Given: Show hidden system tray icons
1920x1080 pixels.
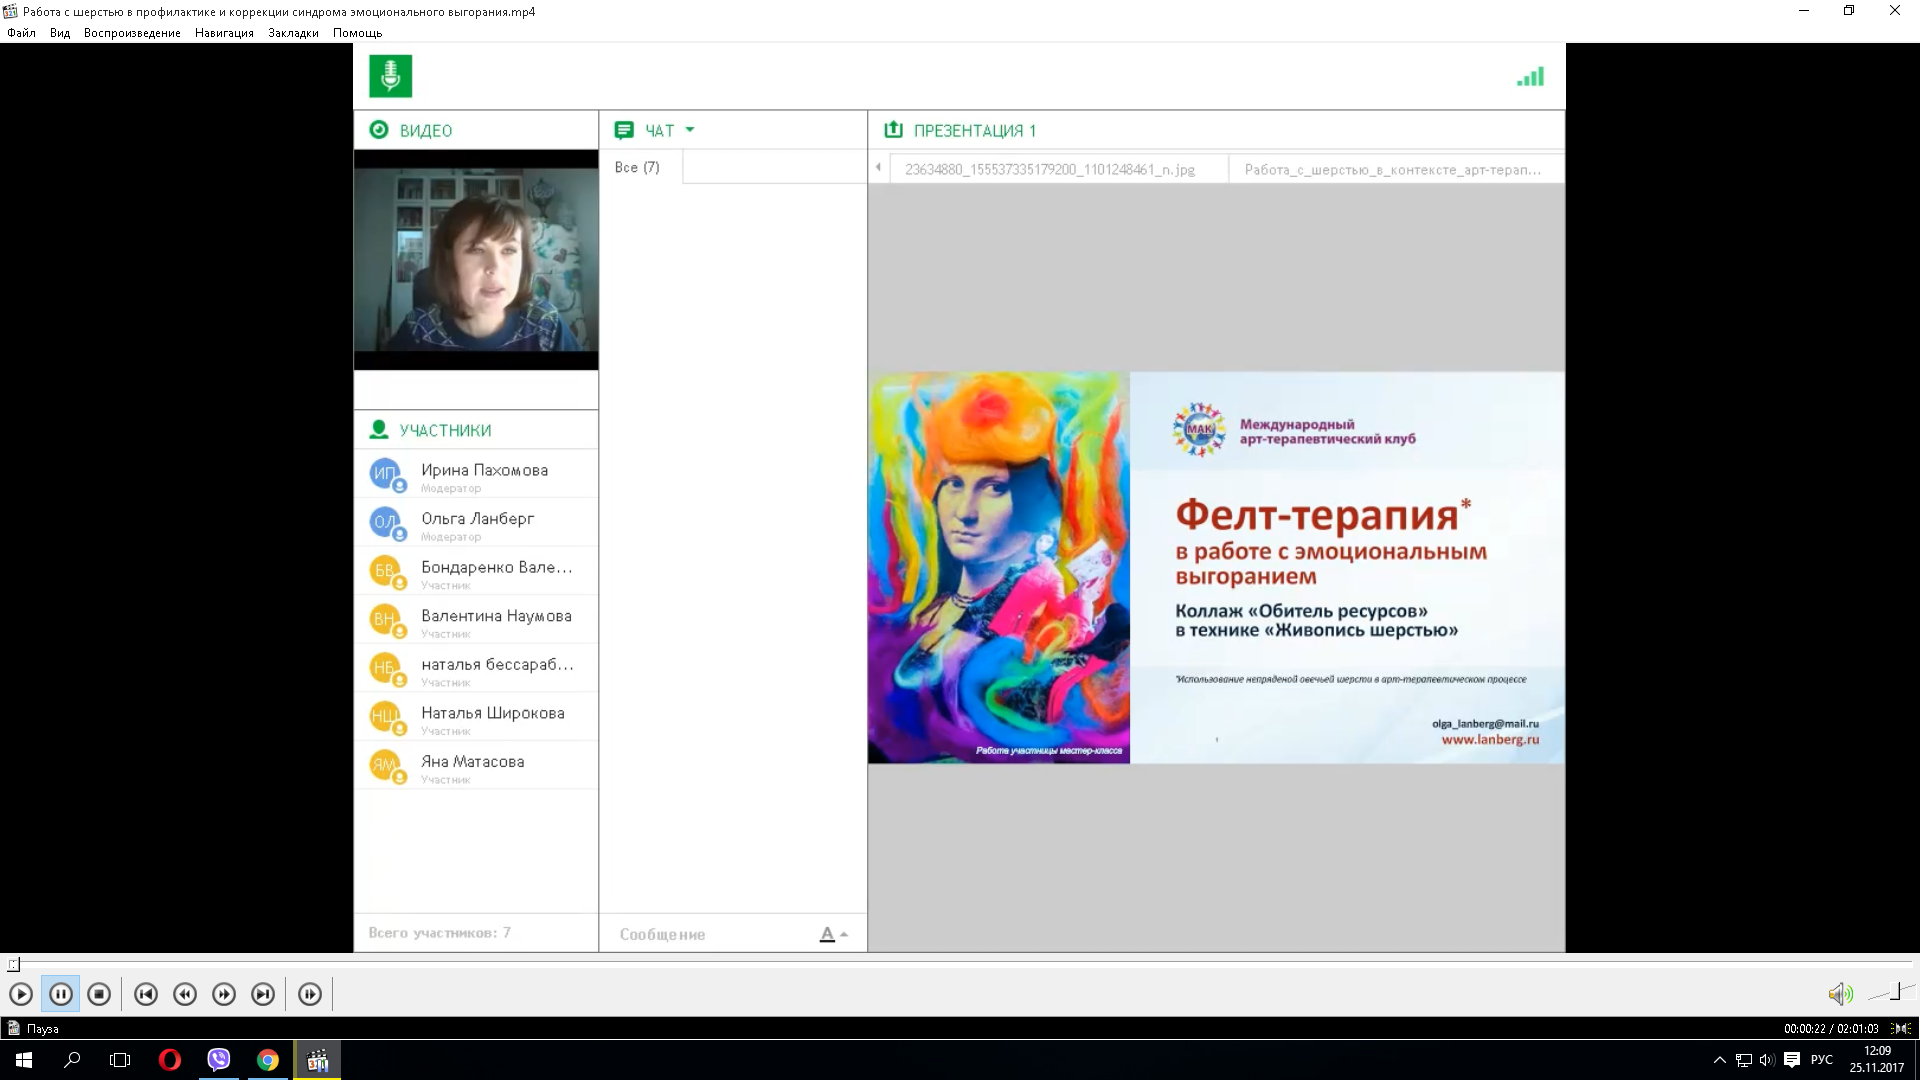Looking at the screenshot, I should [1719, 1060].
